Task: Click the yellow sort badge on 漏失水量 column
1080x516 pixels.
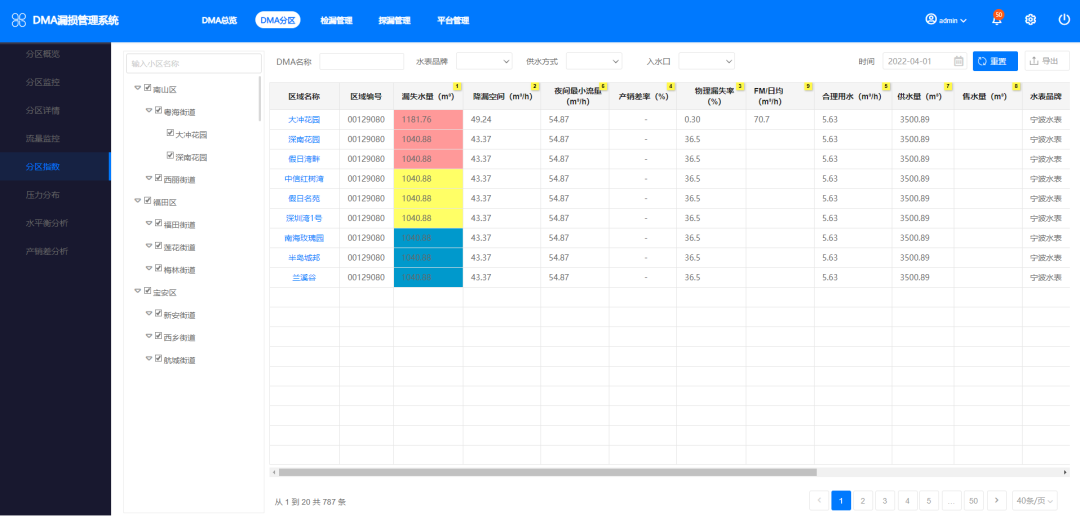Action: (457, 87)
